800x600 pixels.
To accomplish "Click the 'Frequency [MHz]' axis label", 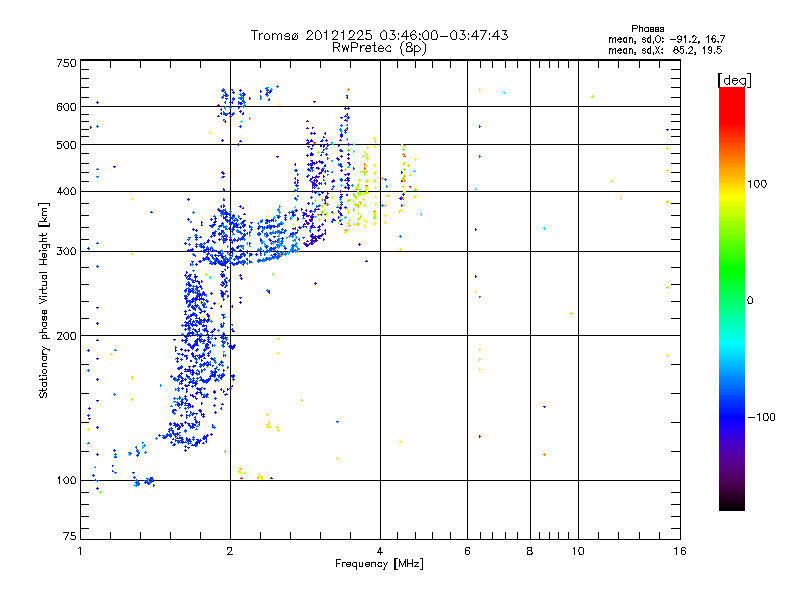I will (379, 564).
